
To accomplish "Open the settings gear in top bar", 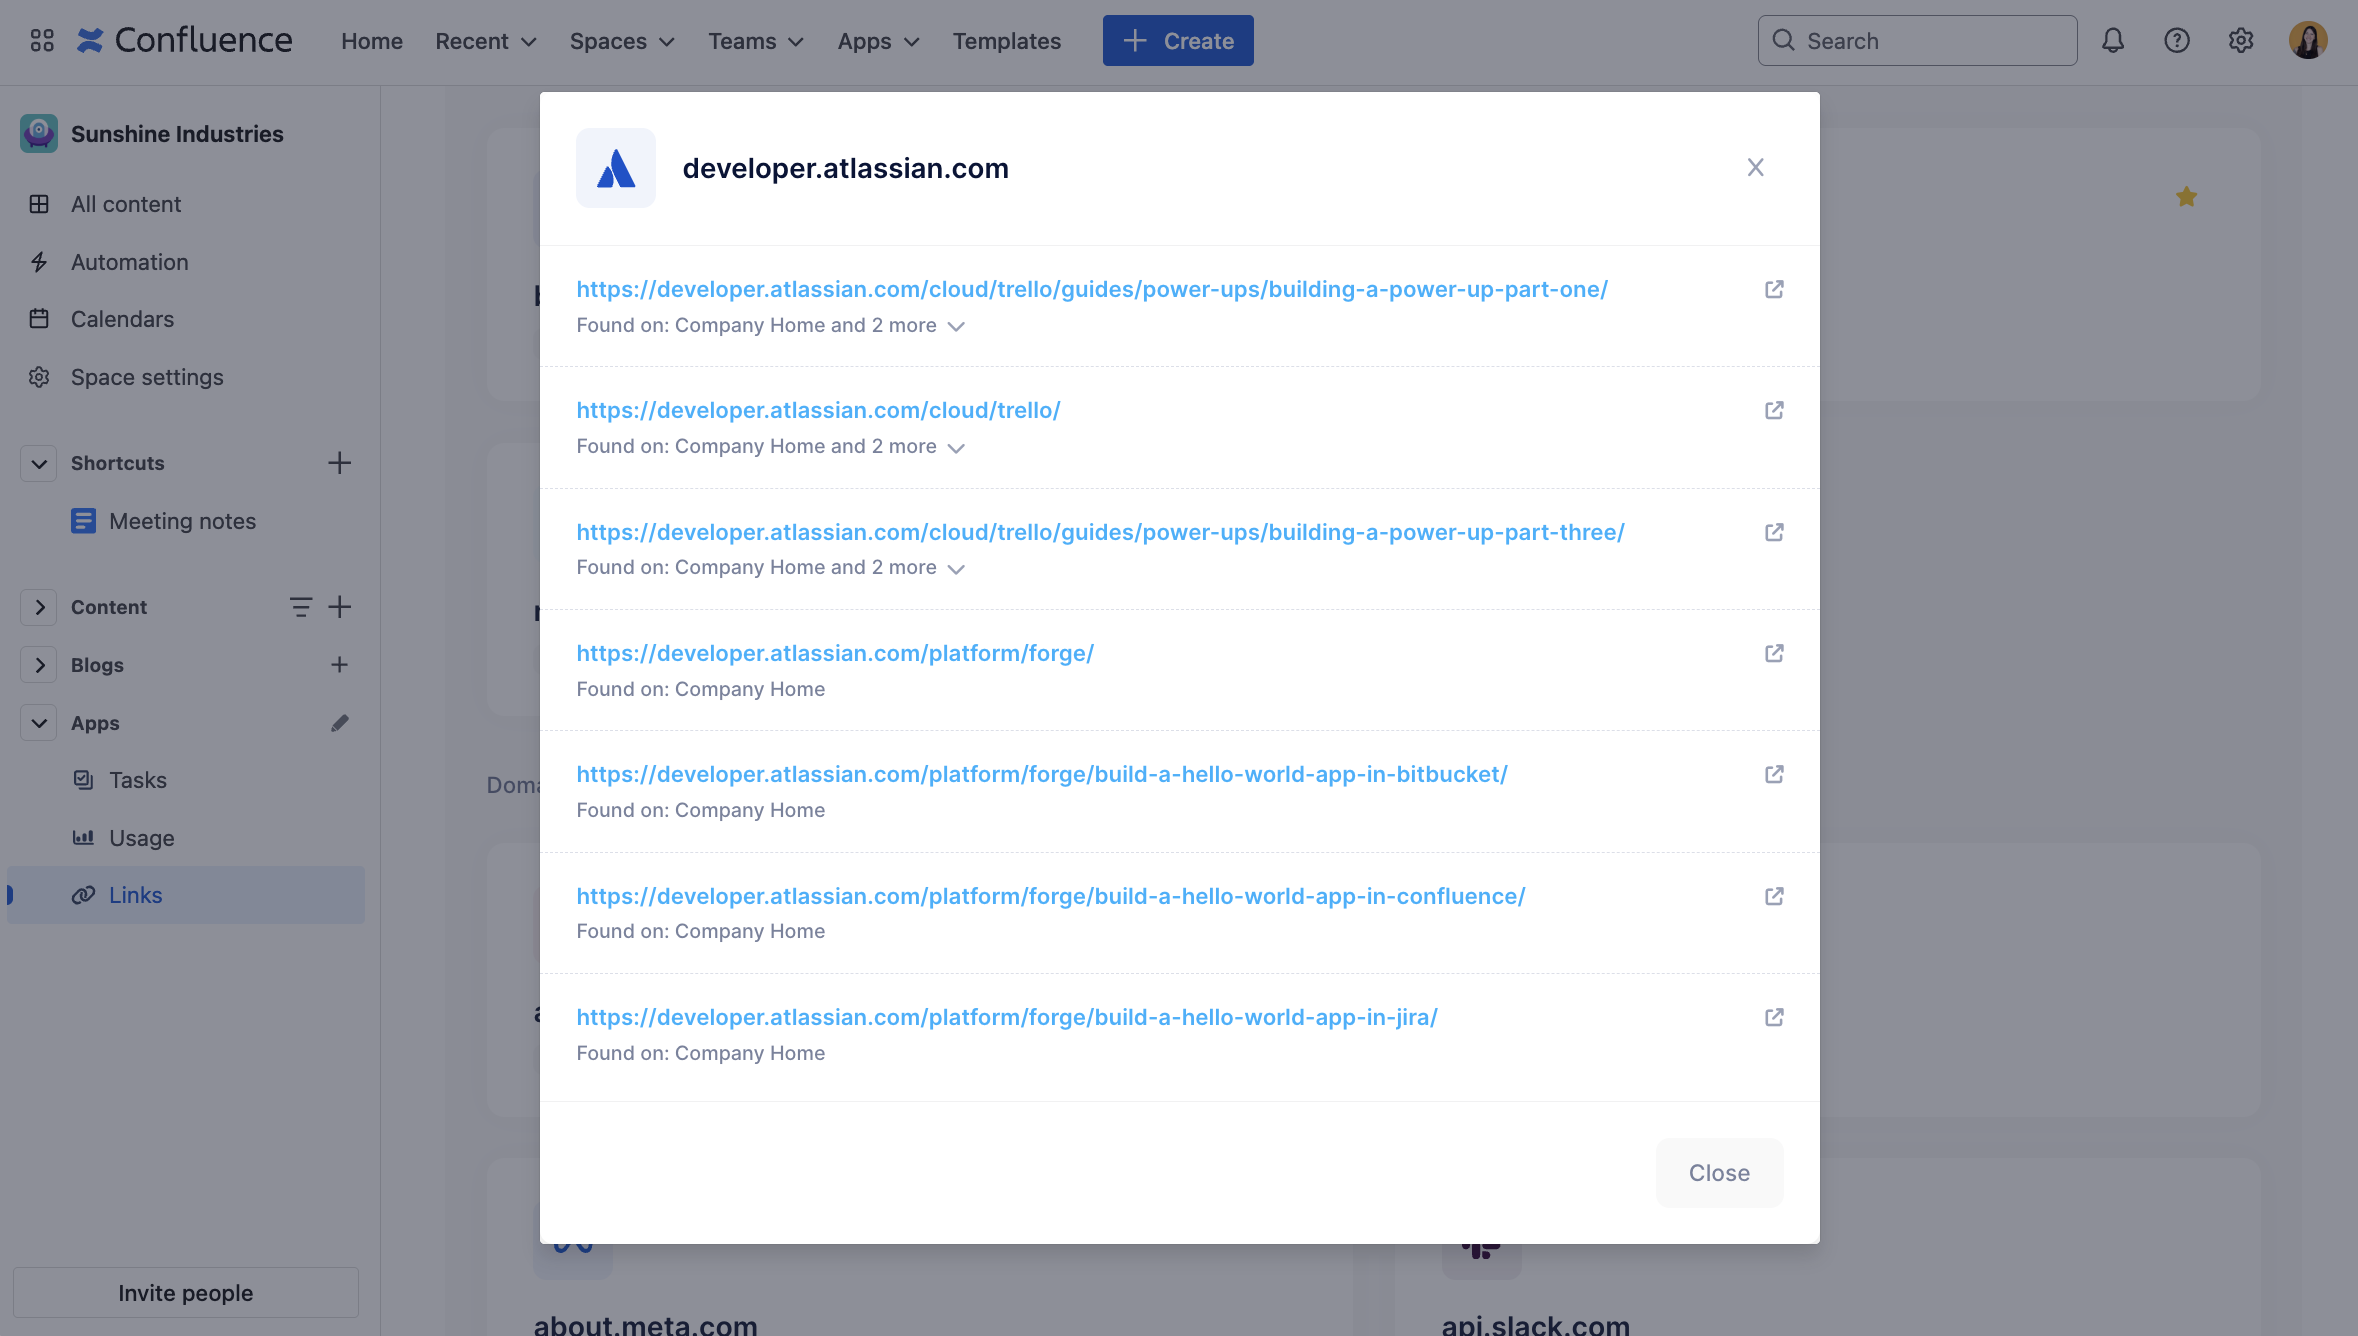I will pos(2240,41).
